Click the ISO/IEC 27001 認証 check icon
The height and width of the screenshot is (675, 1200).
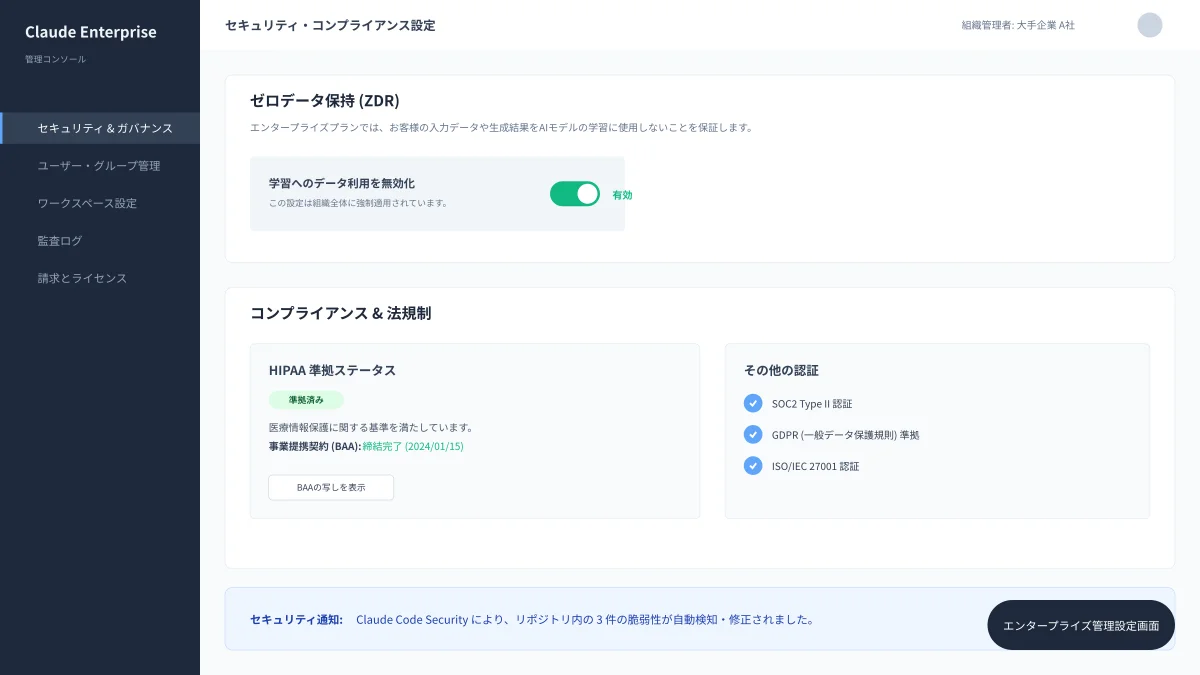click(753, 465)
